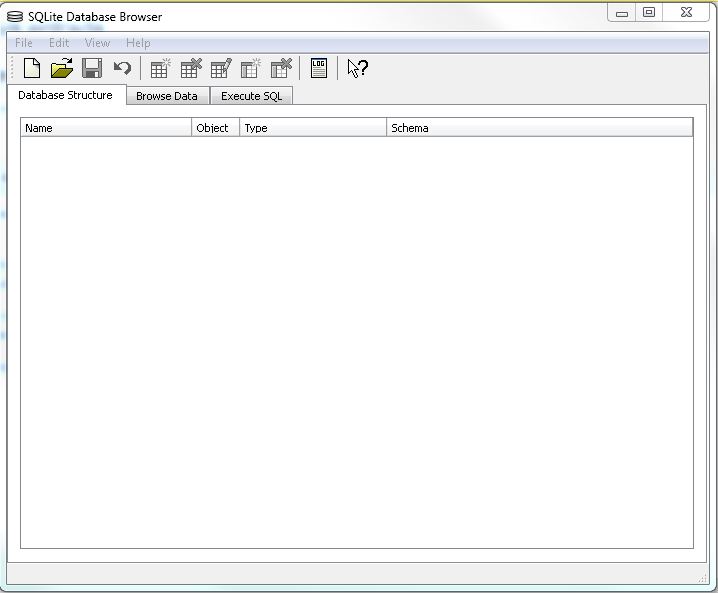Open the View menu
718x593 pixels.
coord(98,43)
